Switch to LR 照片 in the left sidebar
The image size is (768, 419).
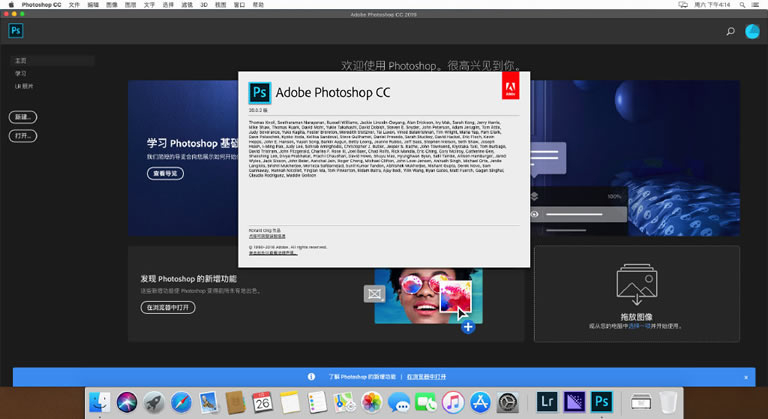[x=24, y=86]
